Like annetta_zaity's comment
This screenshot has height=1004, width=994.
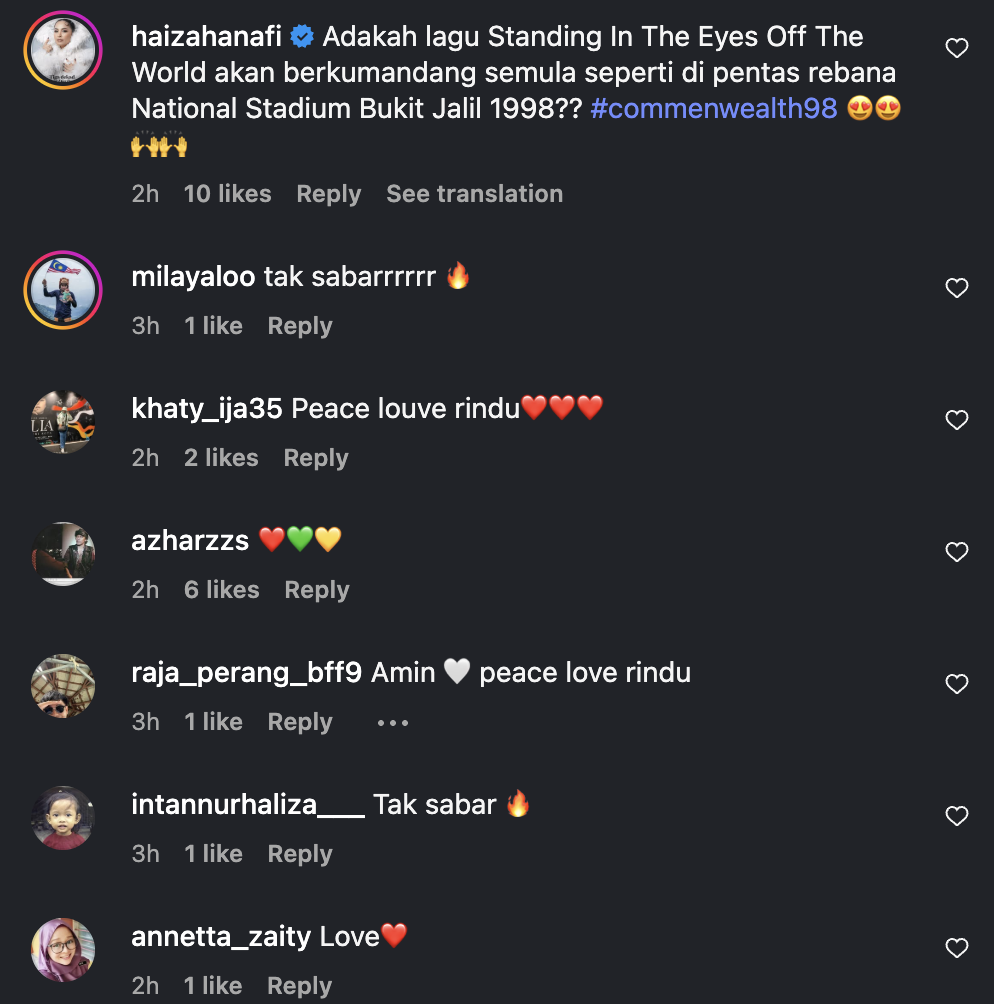pyautogui.click(x=957, y=948)
